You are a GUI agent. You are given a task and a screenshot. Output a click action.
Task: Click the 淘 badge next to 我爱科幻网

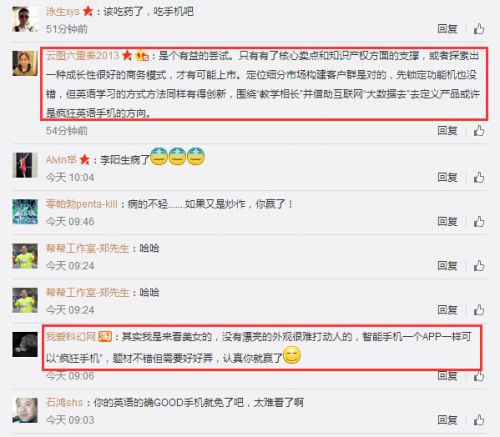click(105, 336)
